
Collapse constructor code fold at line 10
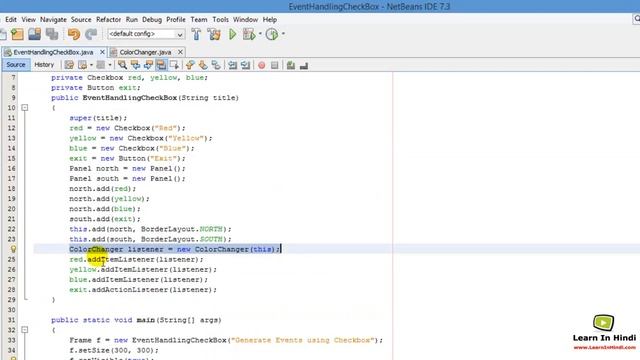[x=24, y=108]
